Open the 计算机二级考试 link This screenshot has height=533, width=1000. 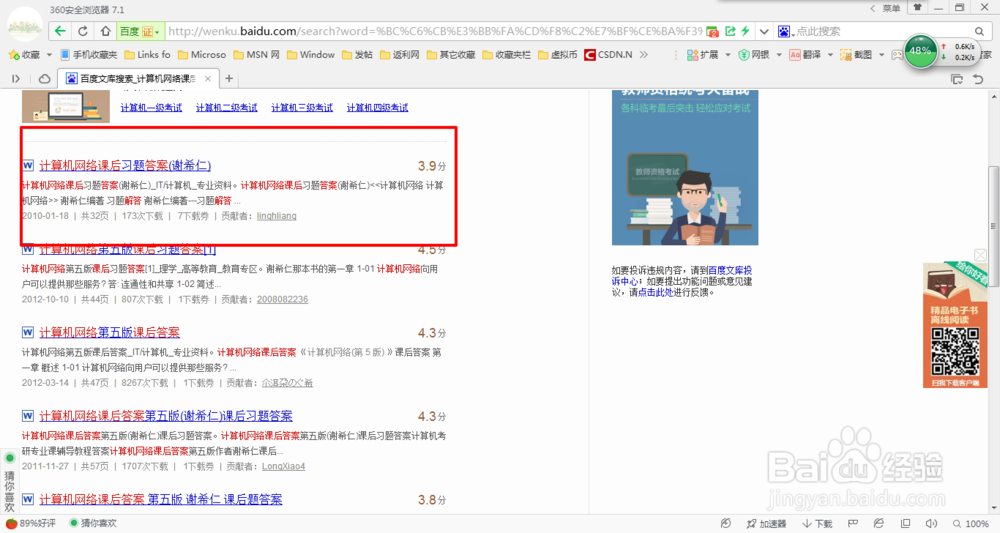[226, 108]
